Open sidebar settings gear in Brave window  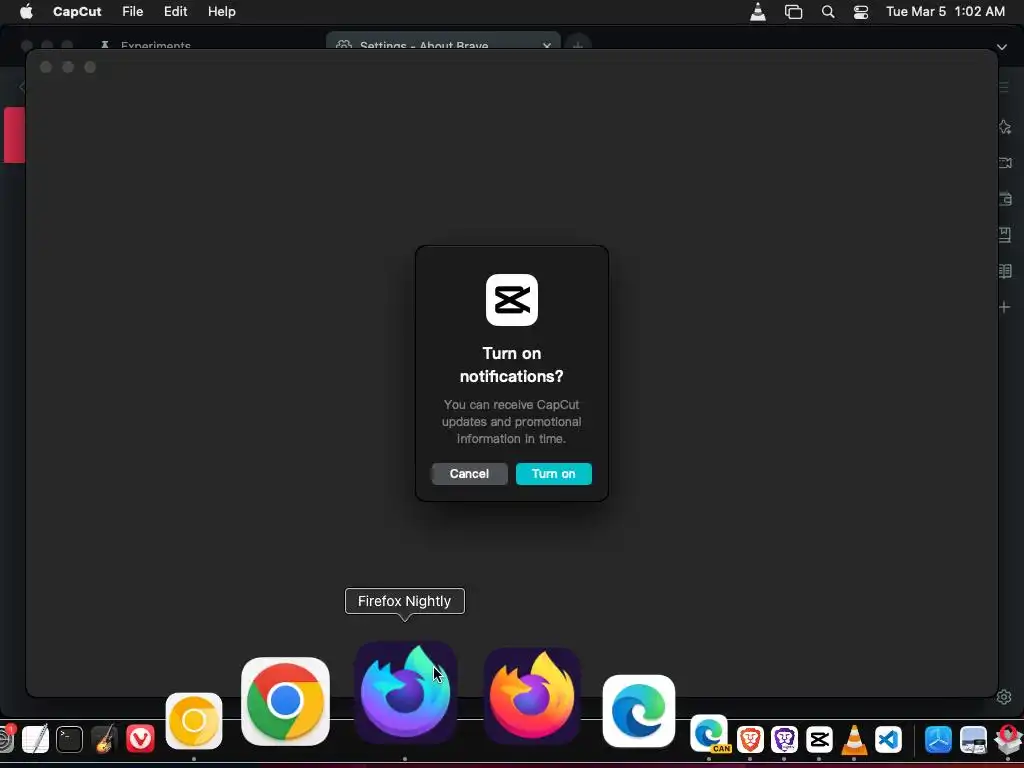tap(1004, 697)
